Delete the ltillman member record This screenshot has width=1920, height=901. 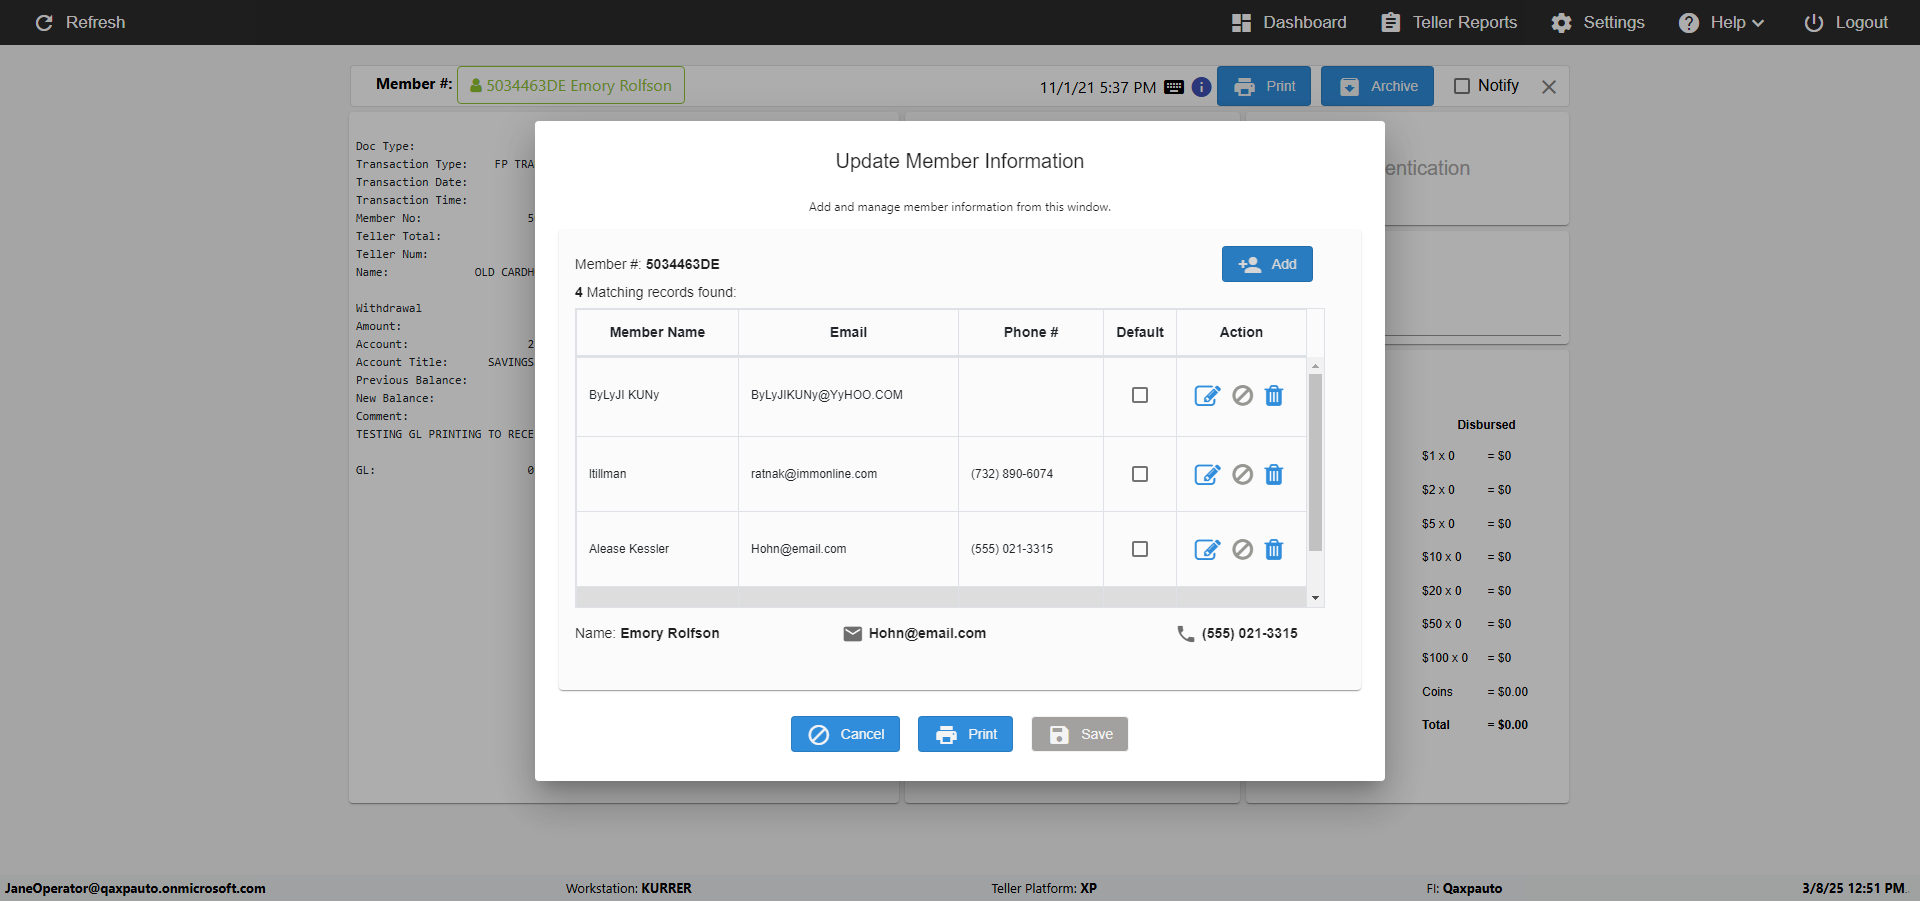(x=1274, y=475)
